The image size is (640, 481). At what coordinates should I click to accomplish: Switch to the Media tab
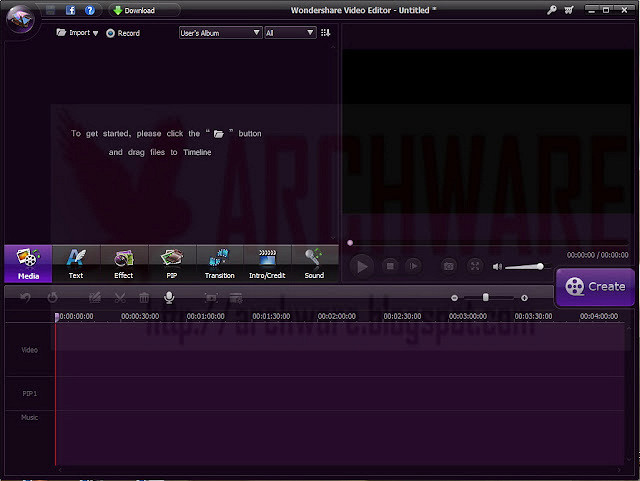(x=28, y=264)
